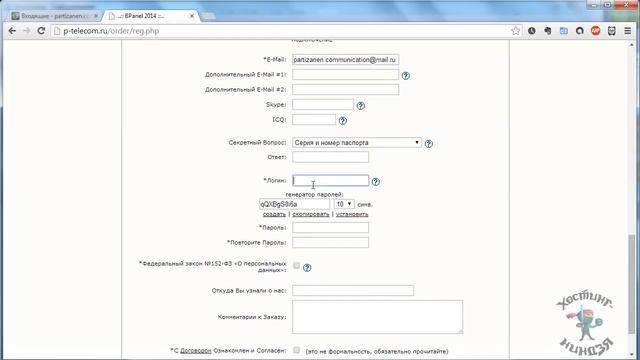Switch to the Входящие partizanen tab
The height and width of the screenshot is (360, 640).
point(55,16)
